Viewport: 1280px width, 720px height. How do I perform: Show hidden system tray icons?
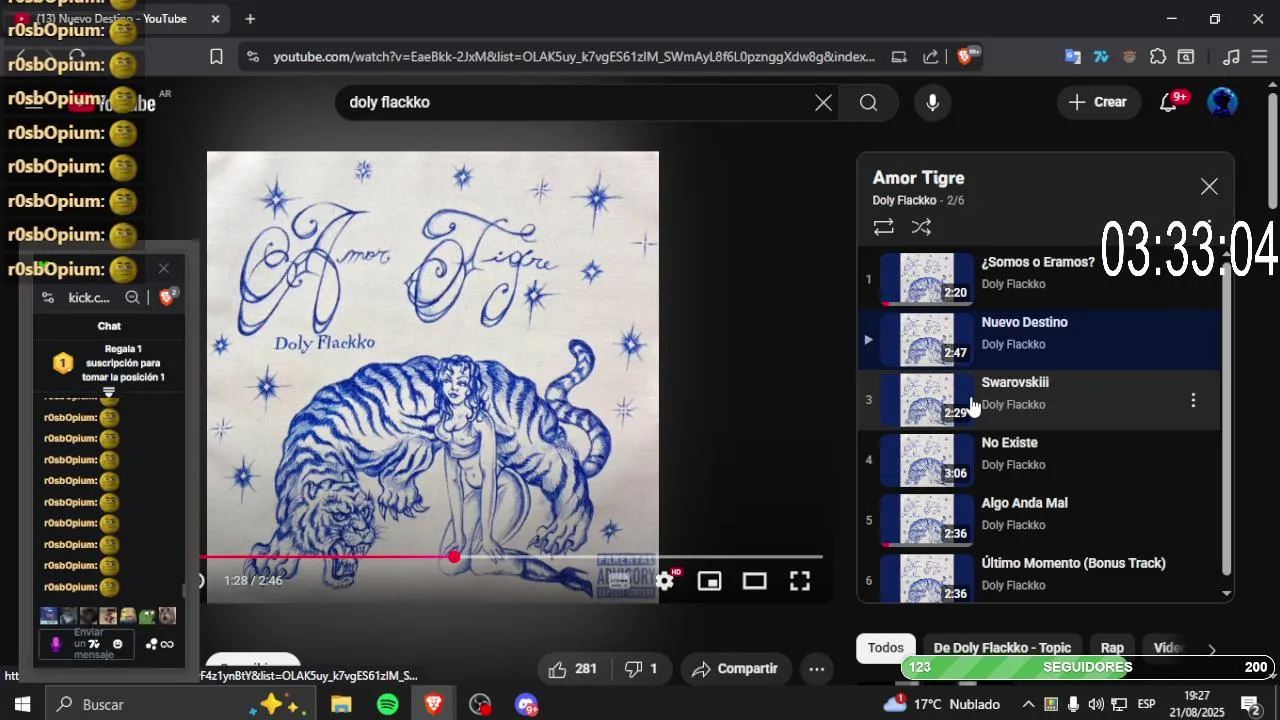1028,704
